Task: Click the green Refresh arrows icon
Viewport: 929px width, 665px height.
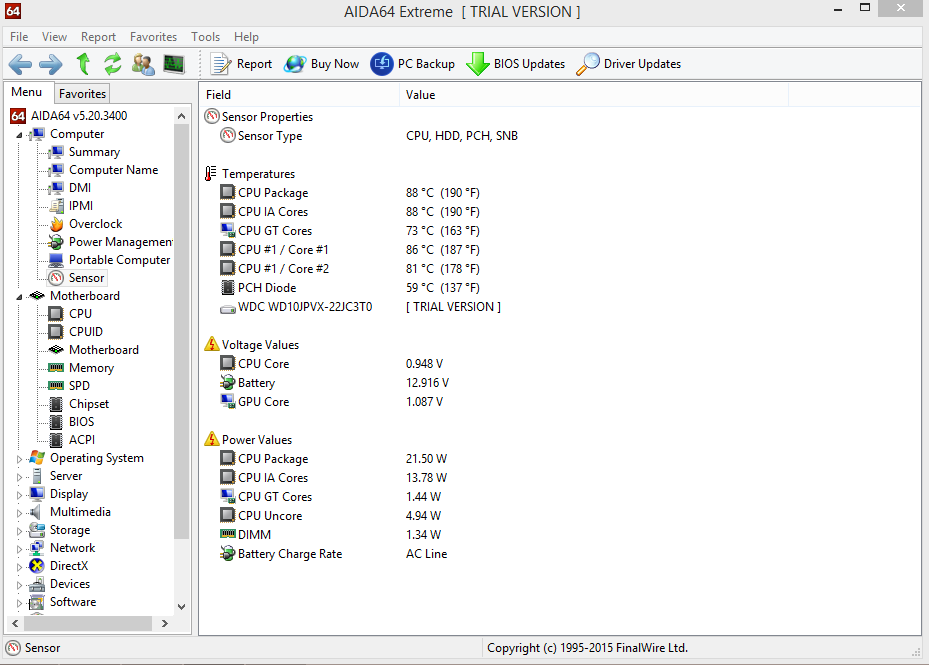Action: (x=112, y=64)
